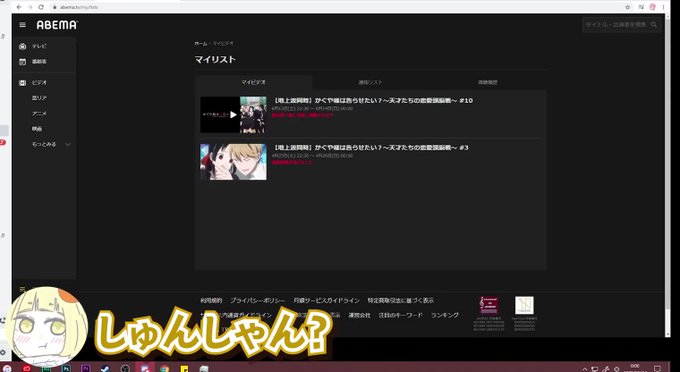Open the テレビ section icon in sidebar

[x=23, y=46]
